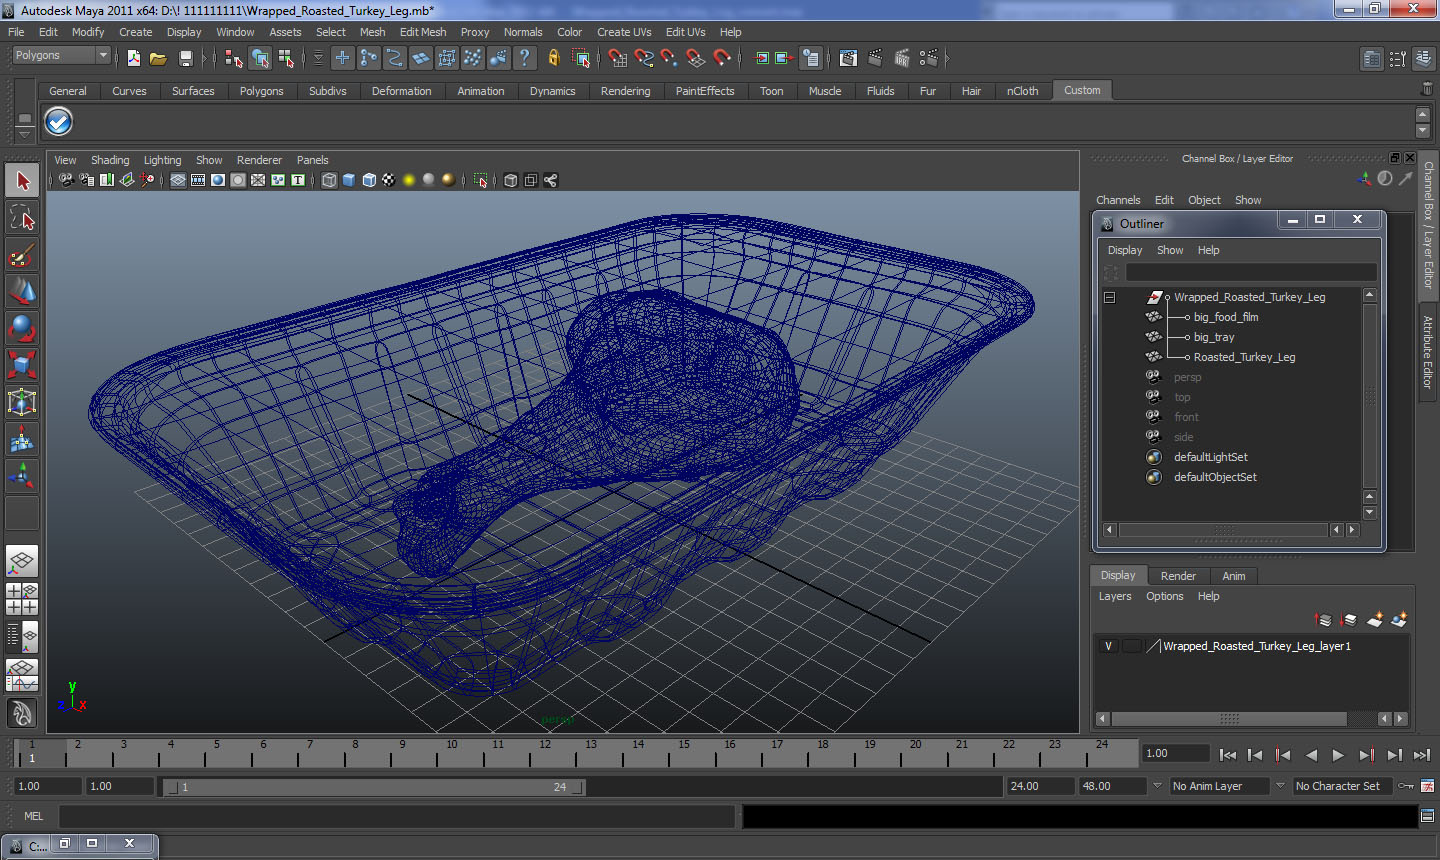
Task: Select the arrow Select tool
Action: coord(22,181)
